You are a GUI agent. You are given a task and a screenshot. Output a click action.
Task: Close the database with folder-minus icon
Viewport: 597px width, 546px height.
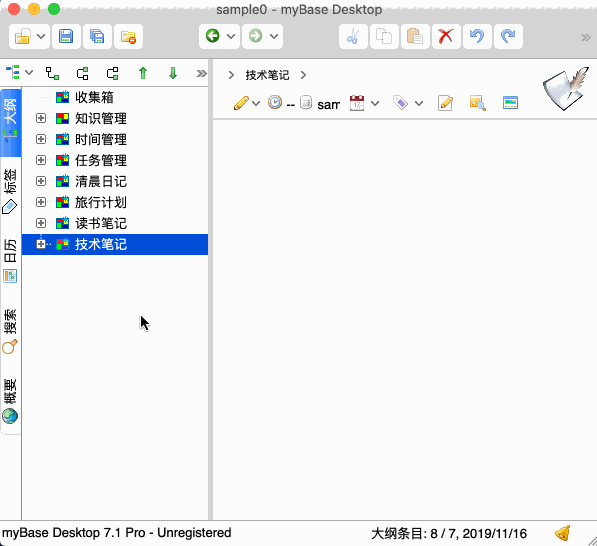pos(128,37)
